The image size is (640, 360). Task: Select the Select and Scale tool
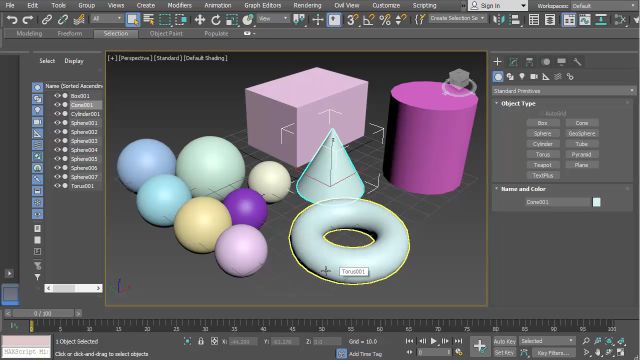click(231, 19)
